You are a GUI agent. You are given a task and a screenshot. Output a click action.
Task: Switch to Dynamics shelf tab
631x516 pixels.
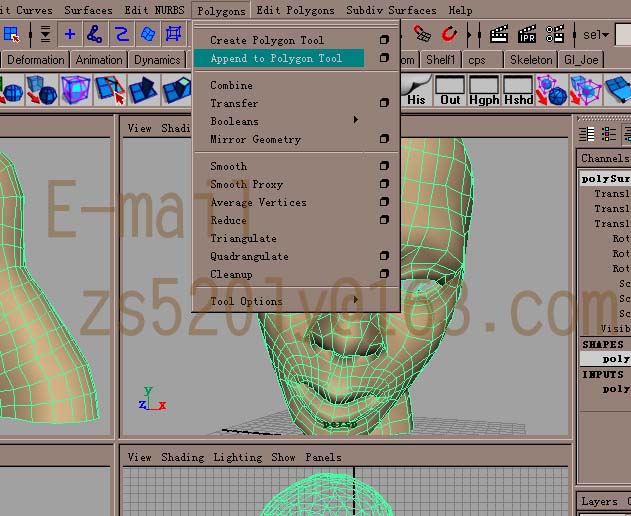157,60
